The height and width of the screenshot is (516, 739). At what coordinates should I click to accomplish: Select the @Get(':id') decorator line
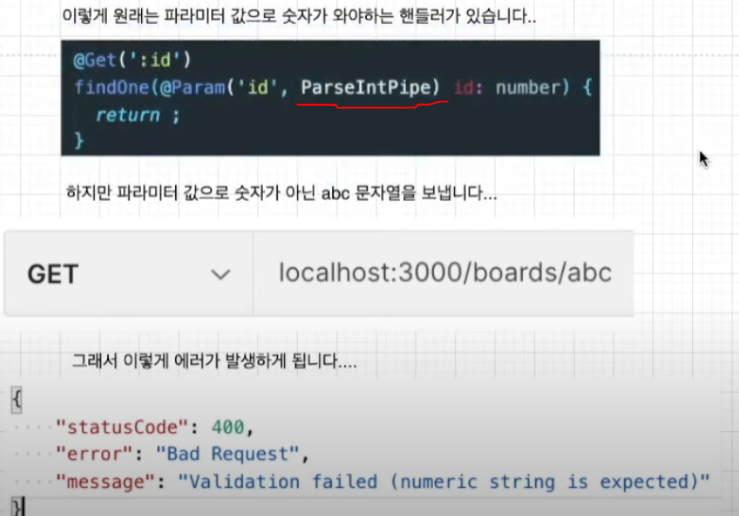132,60
